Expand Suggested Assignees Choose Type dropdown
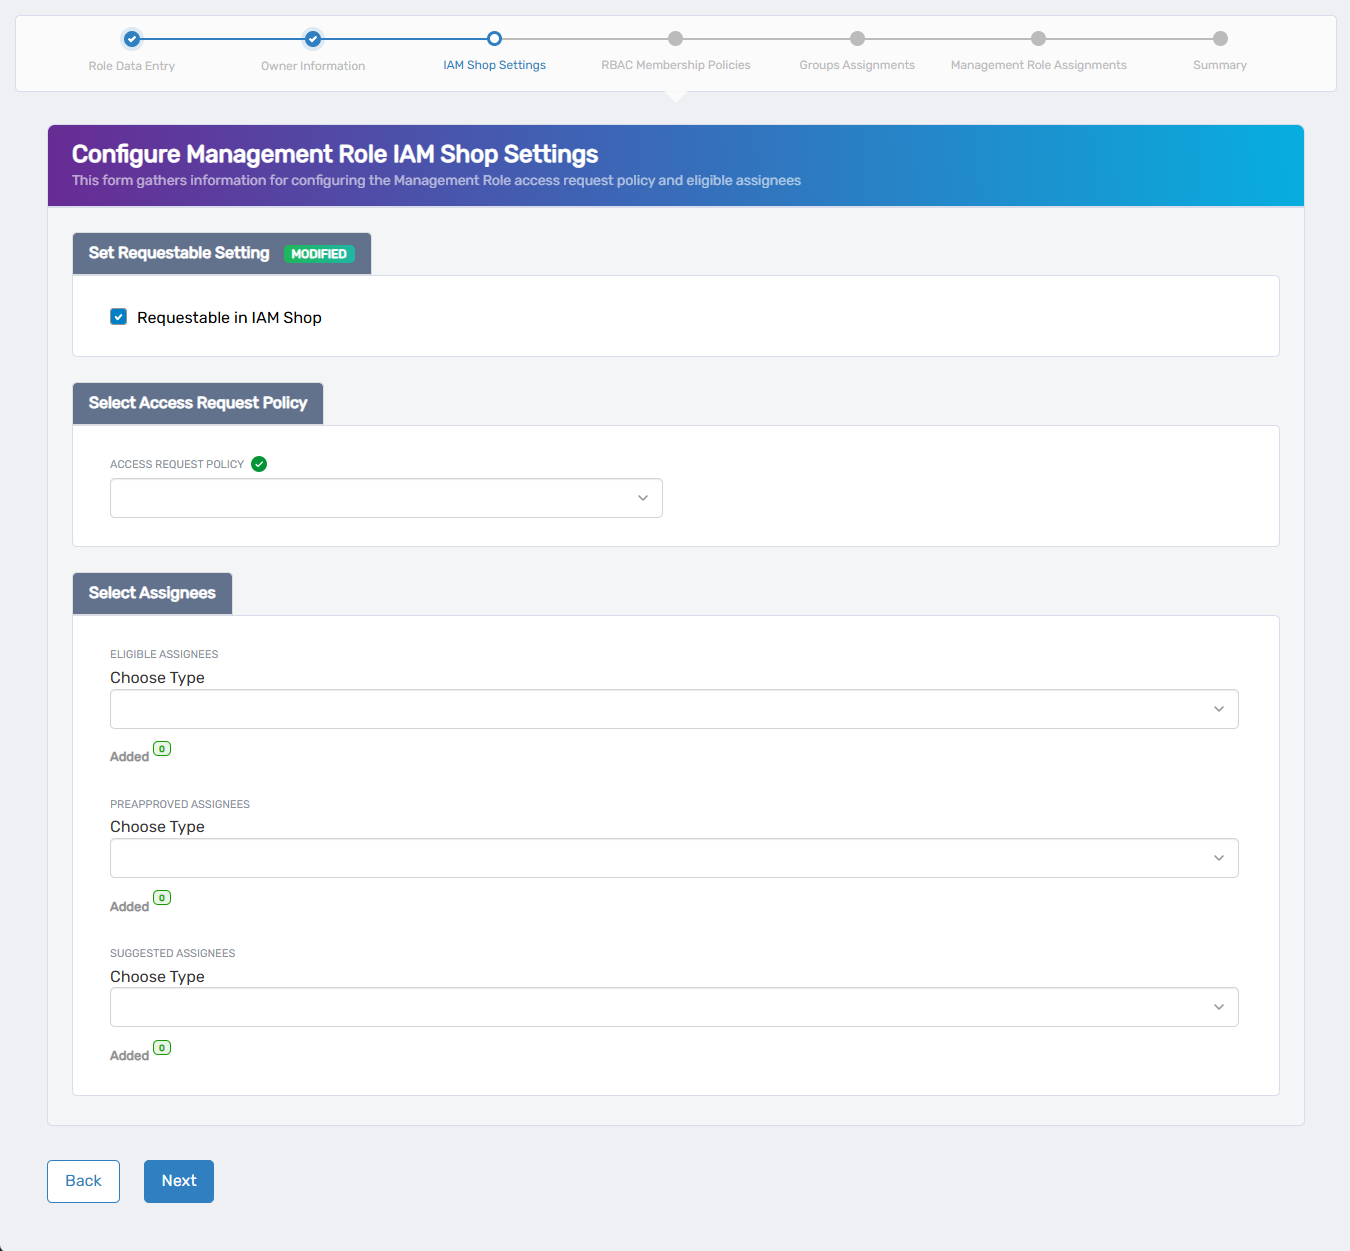Screen dimensions: 1350x1251 coord(674,1007)
